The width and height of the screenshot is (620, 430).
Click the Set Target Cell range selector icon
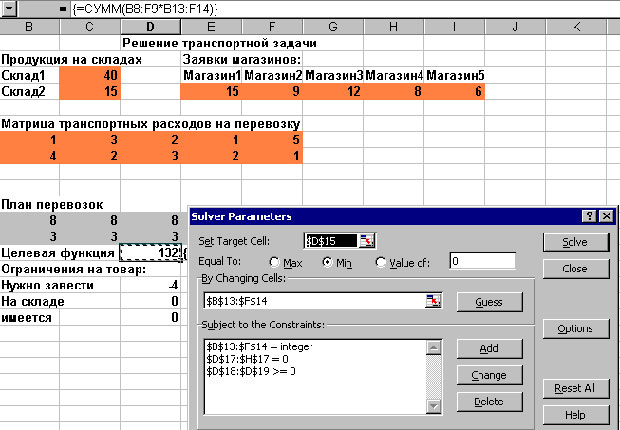click(x=367, y=241)
